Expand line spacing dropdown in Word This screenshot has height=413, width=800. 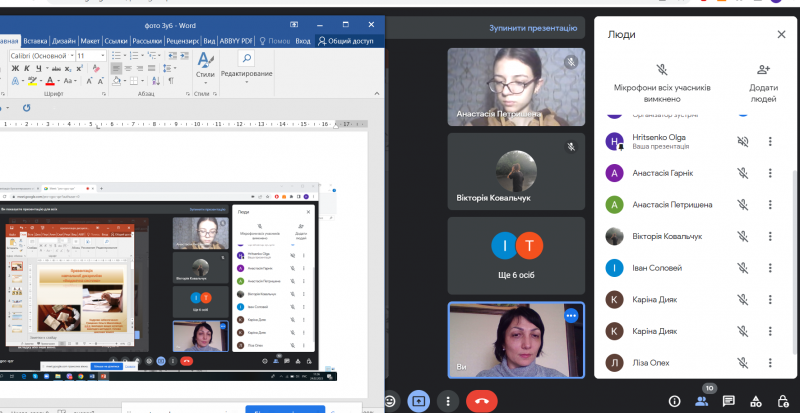coord(175,68)
